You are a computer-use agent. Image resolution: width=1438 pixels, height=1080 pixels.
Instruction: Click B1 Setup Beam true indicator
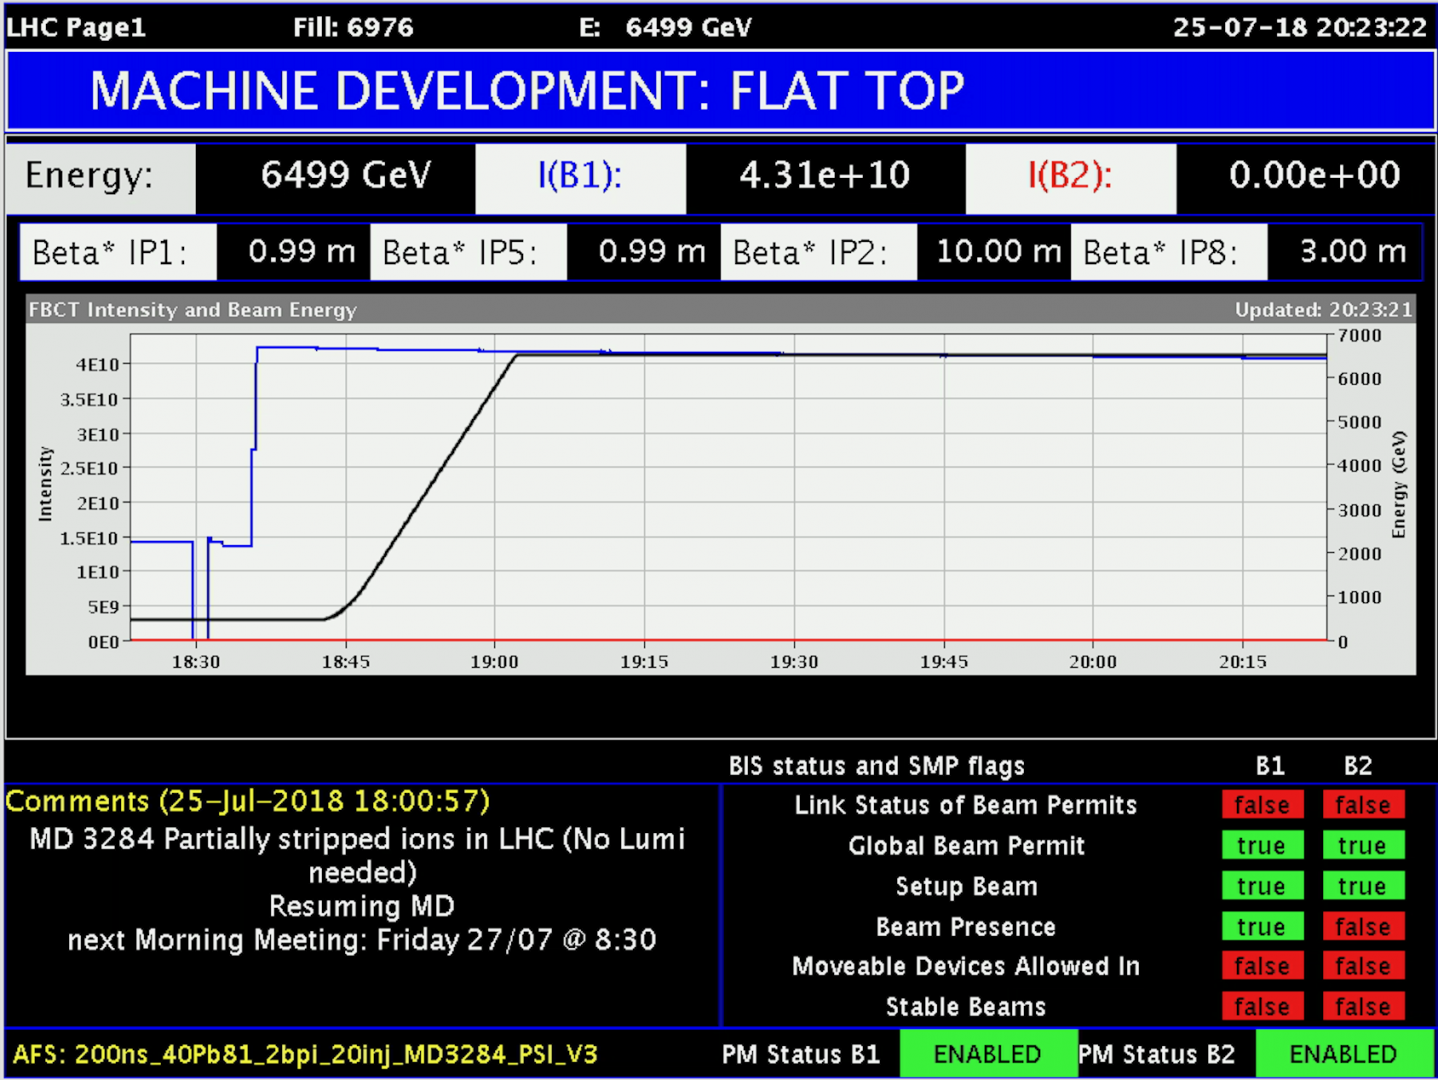pos(1262,886)
